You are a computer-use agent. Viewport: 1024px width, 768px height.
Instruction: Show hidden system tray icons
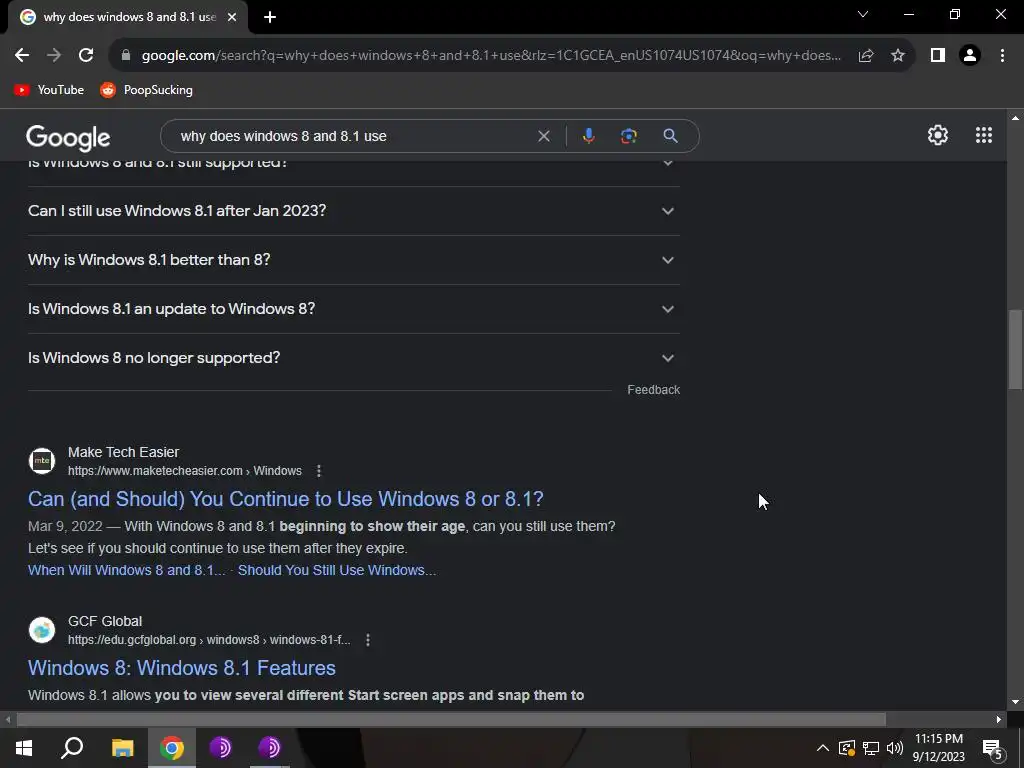[x=823, y=748]
